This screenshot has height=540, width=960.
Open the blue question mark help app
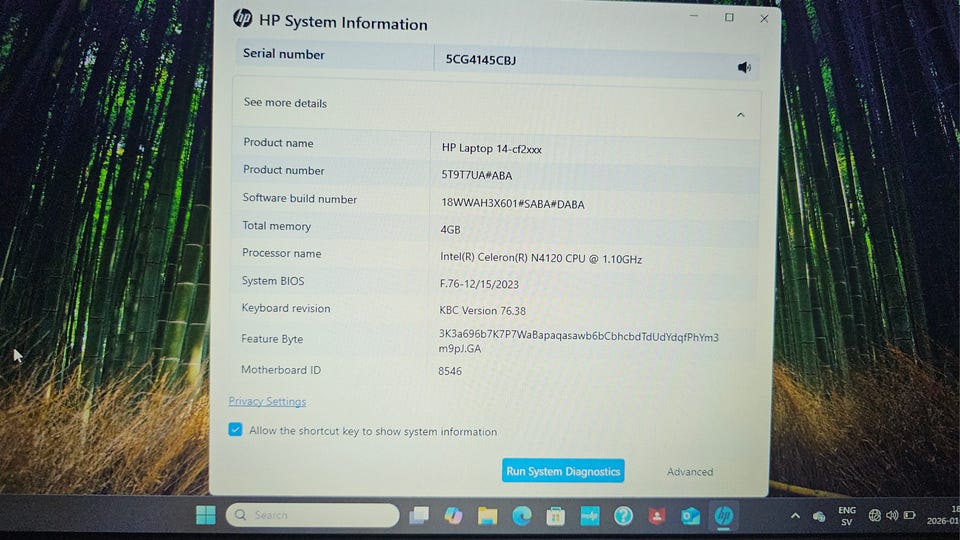623,516
